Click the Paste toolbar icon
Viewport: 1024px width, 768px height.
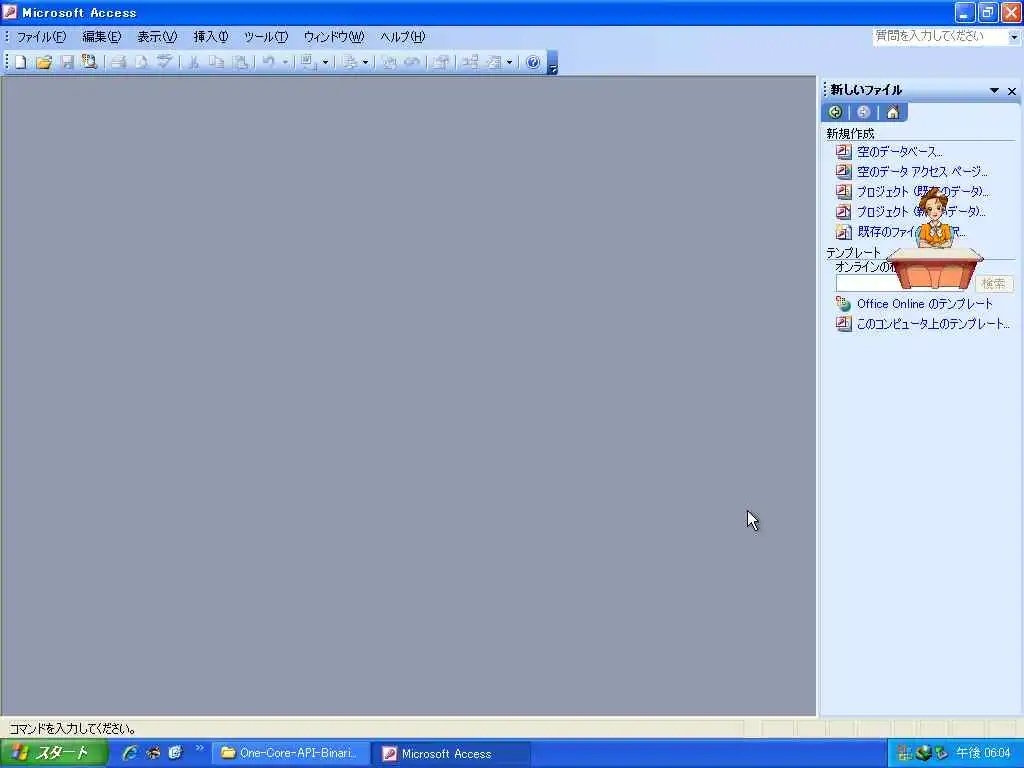point(240,62)
